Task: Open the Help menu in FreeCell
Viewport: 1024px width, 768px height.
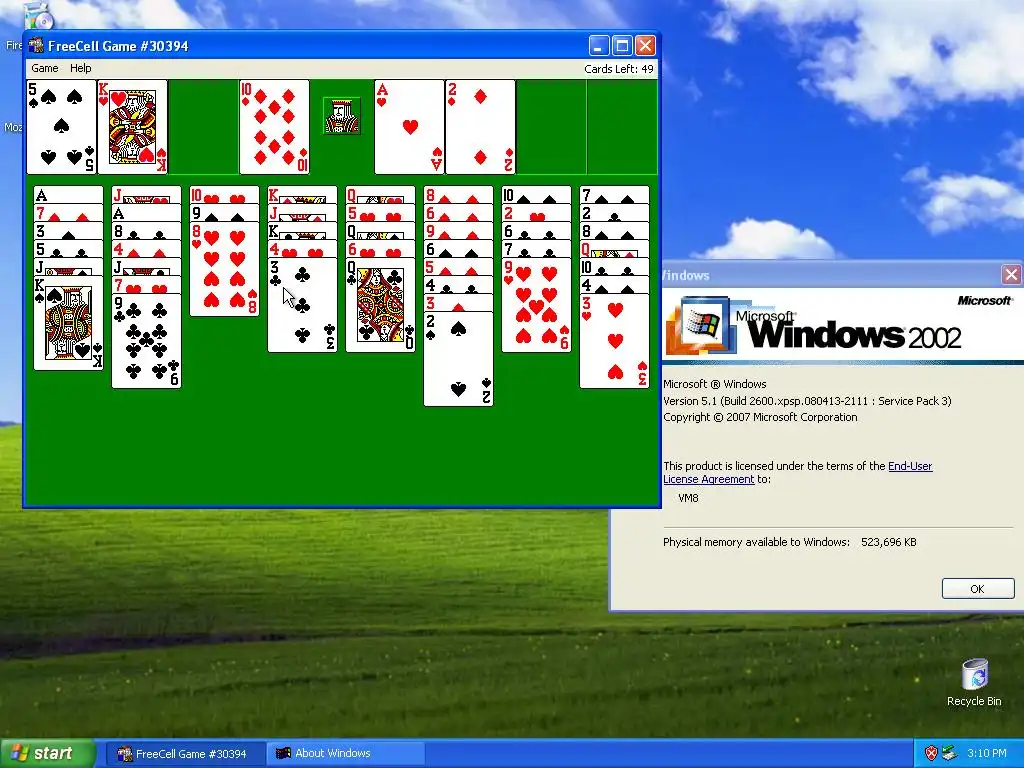Action: [80, 68]
